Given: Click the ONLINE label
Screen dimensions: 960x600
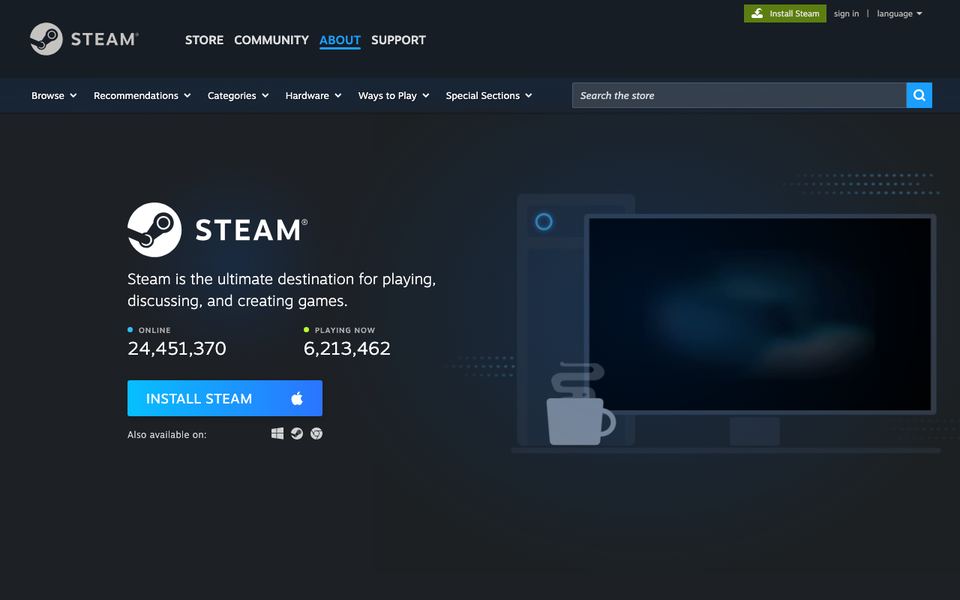Looking at the screenshot, I should pyautogui.click(x=154, y=330).
